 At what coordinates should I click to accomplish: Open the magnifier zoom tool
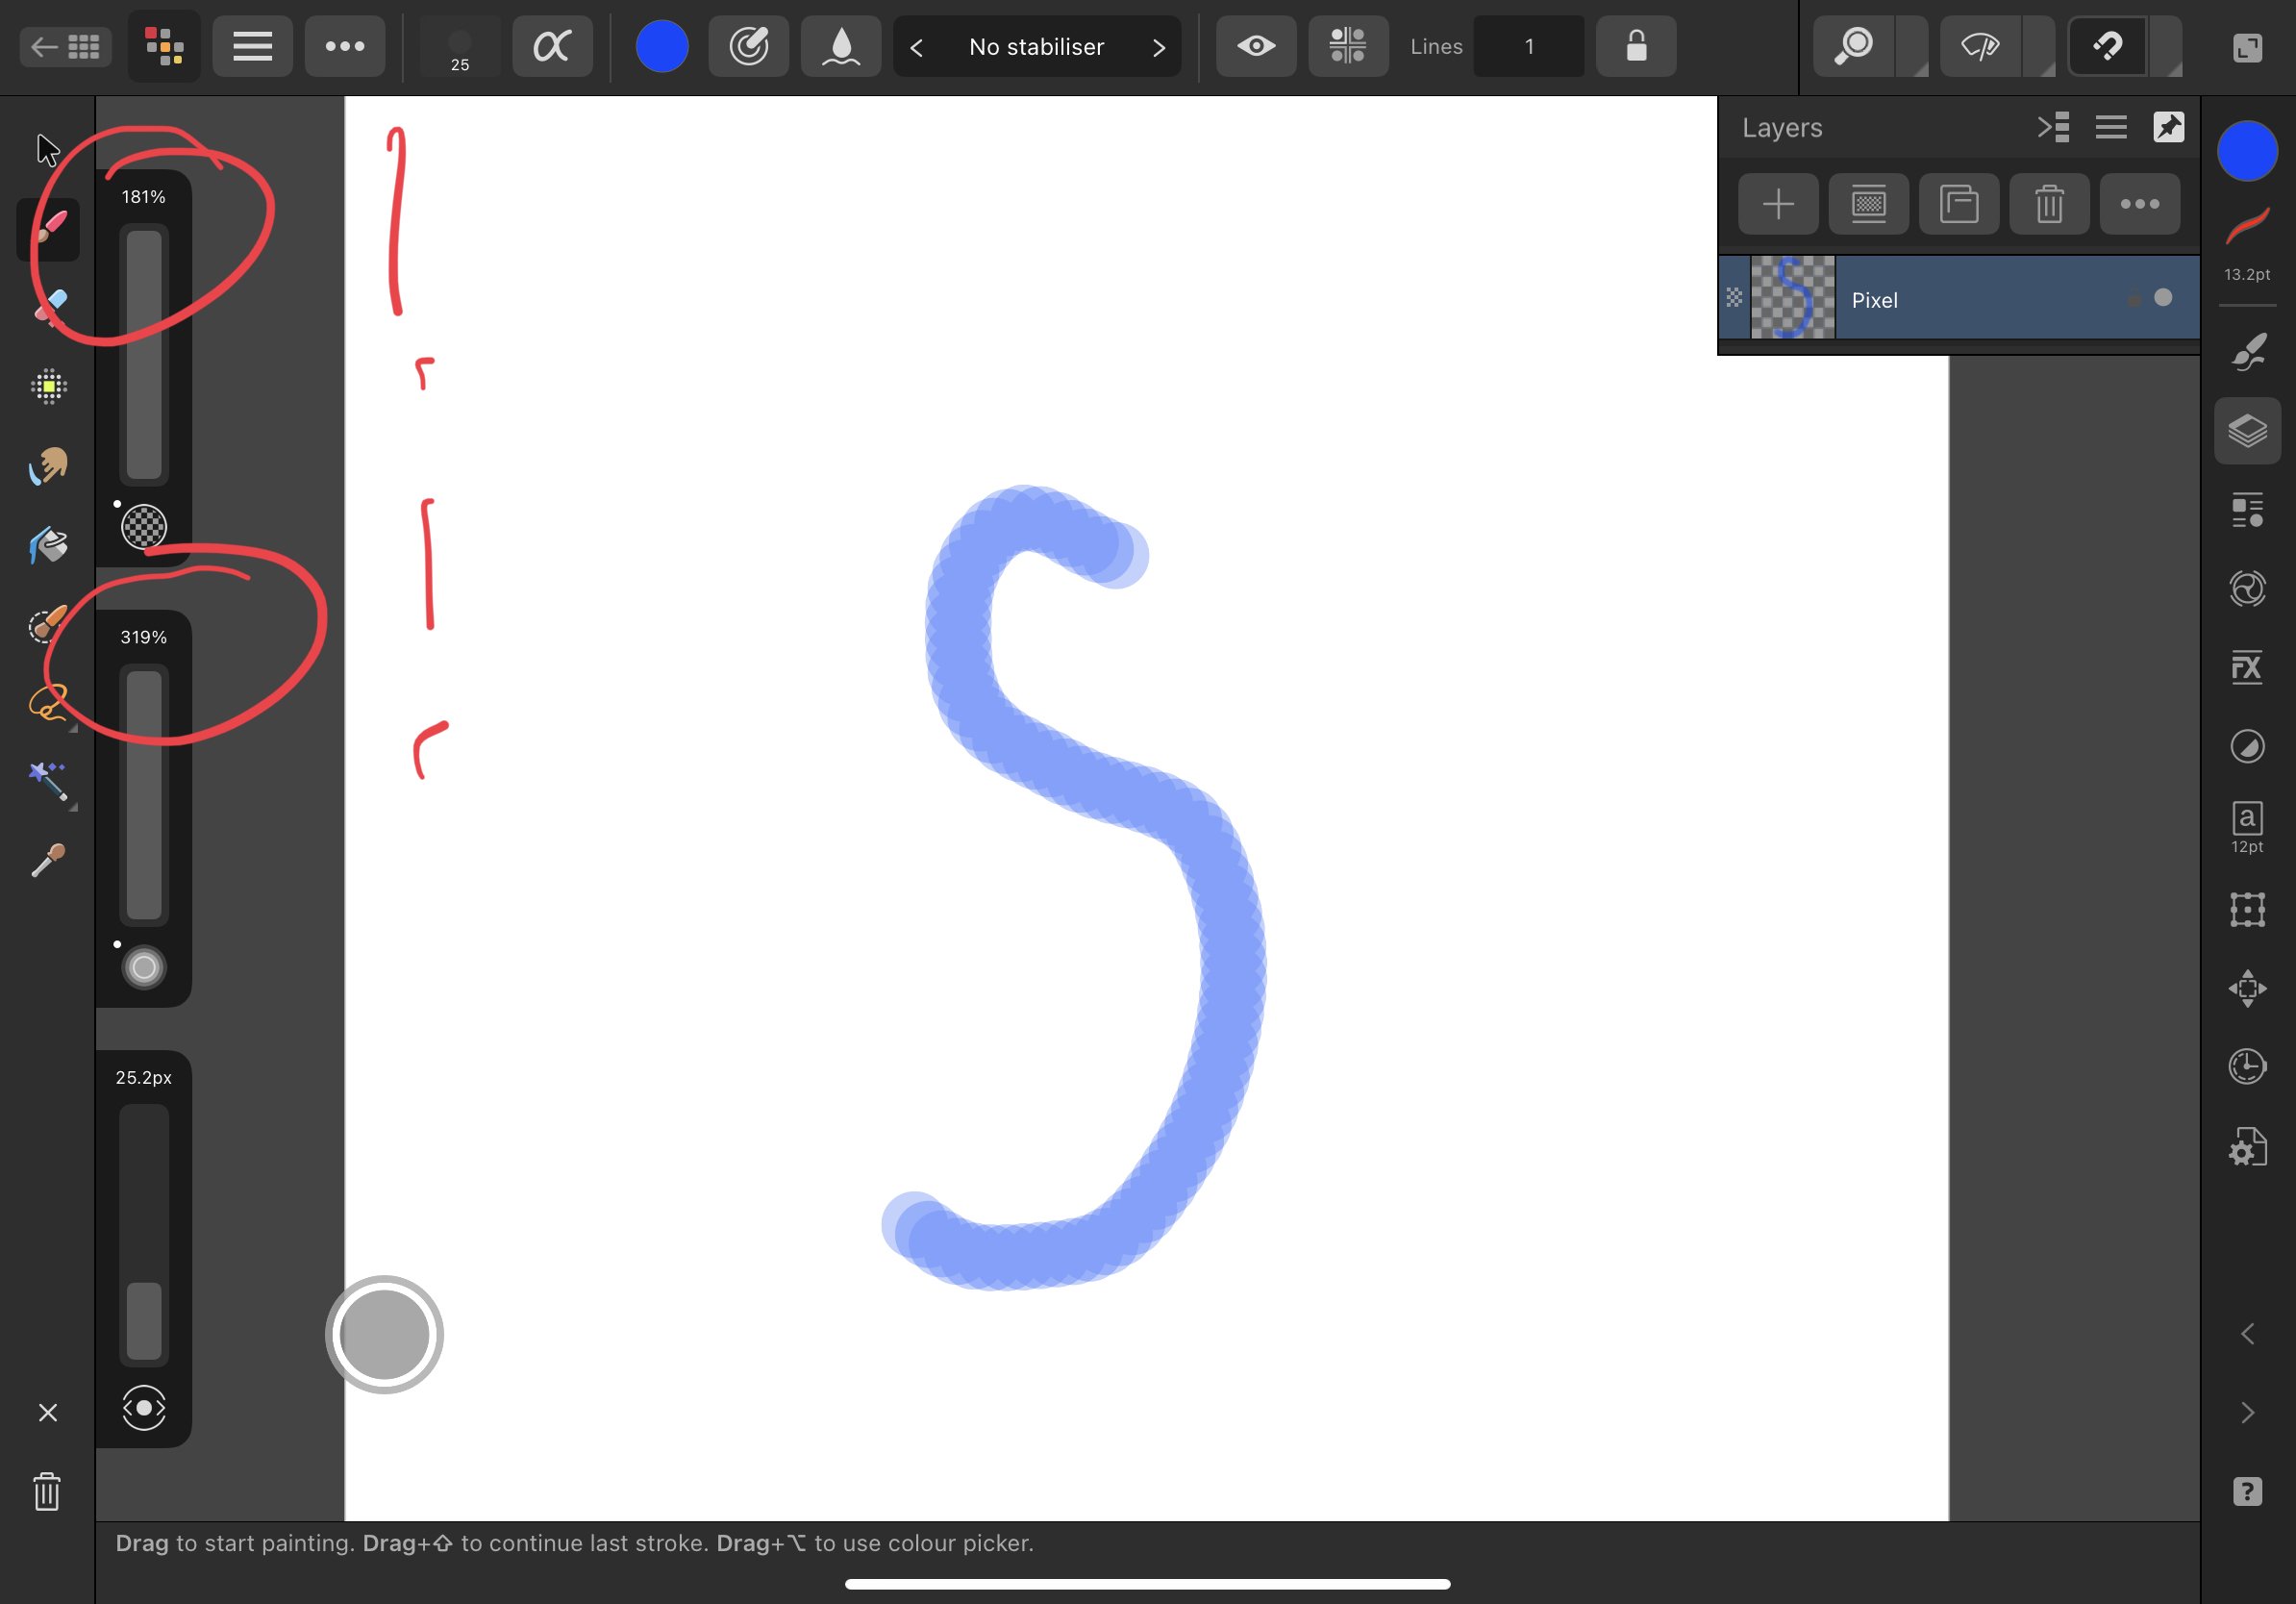[1853, 46]
